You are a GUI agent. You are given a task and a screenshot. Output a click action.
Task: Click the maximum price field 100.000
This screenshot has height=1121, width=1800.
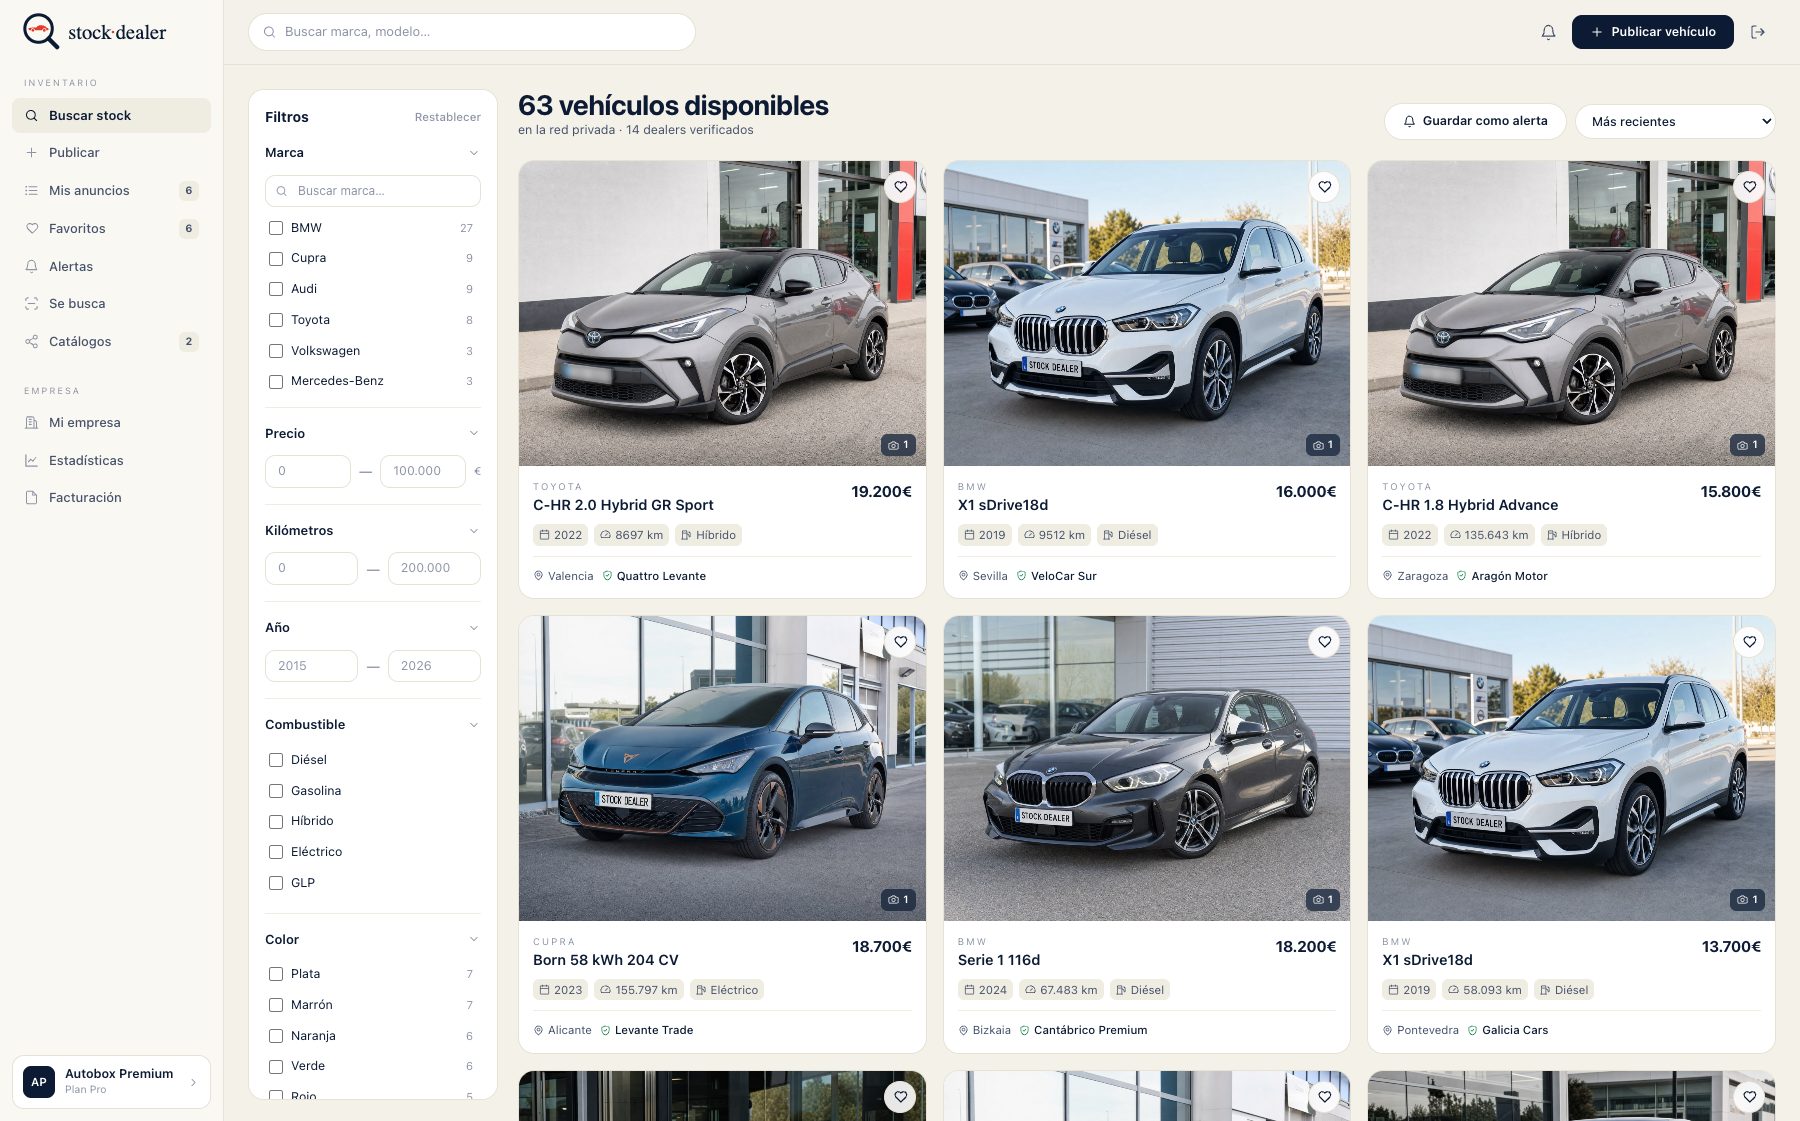[423, 471]
